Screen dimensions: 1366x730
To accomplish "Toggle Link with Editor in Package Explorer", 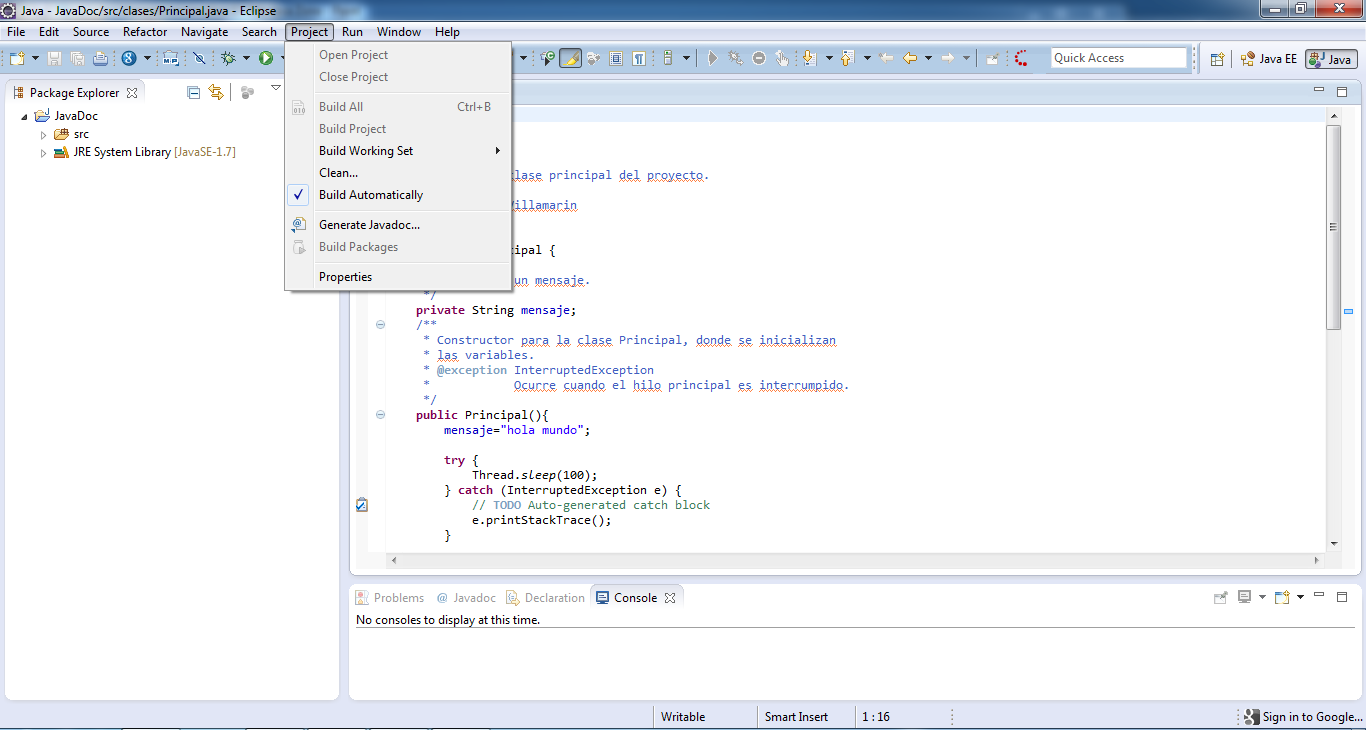I will 216,93.
